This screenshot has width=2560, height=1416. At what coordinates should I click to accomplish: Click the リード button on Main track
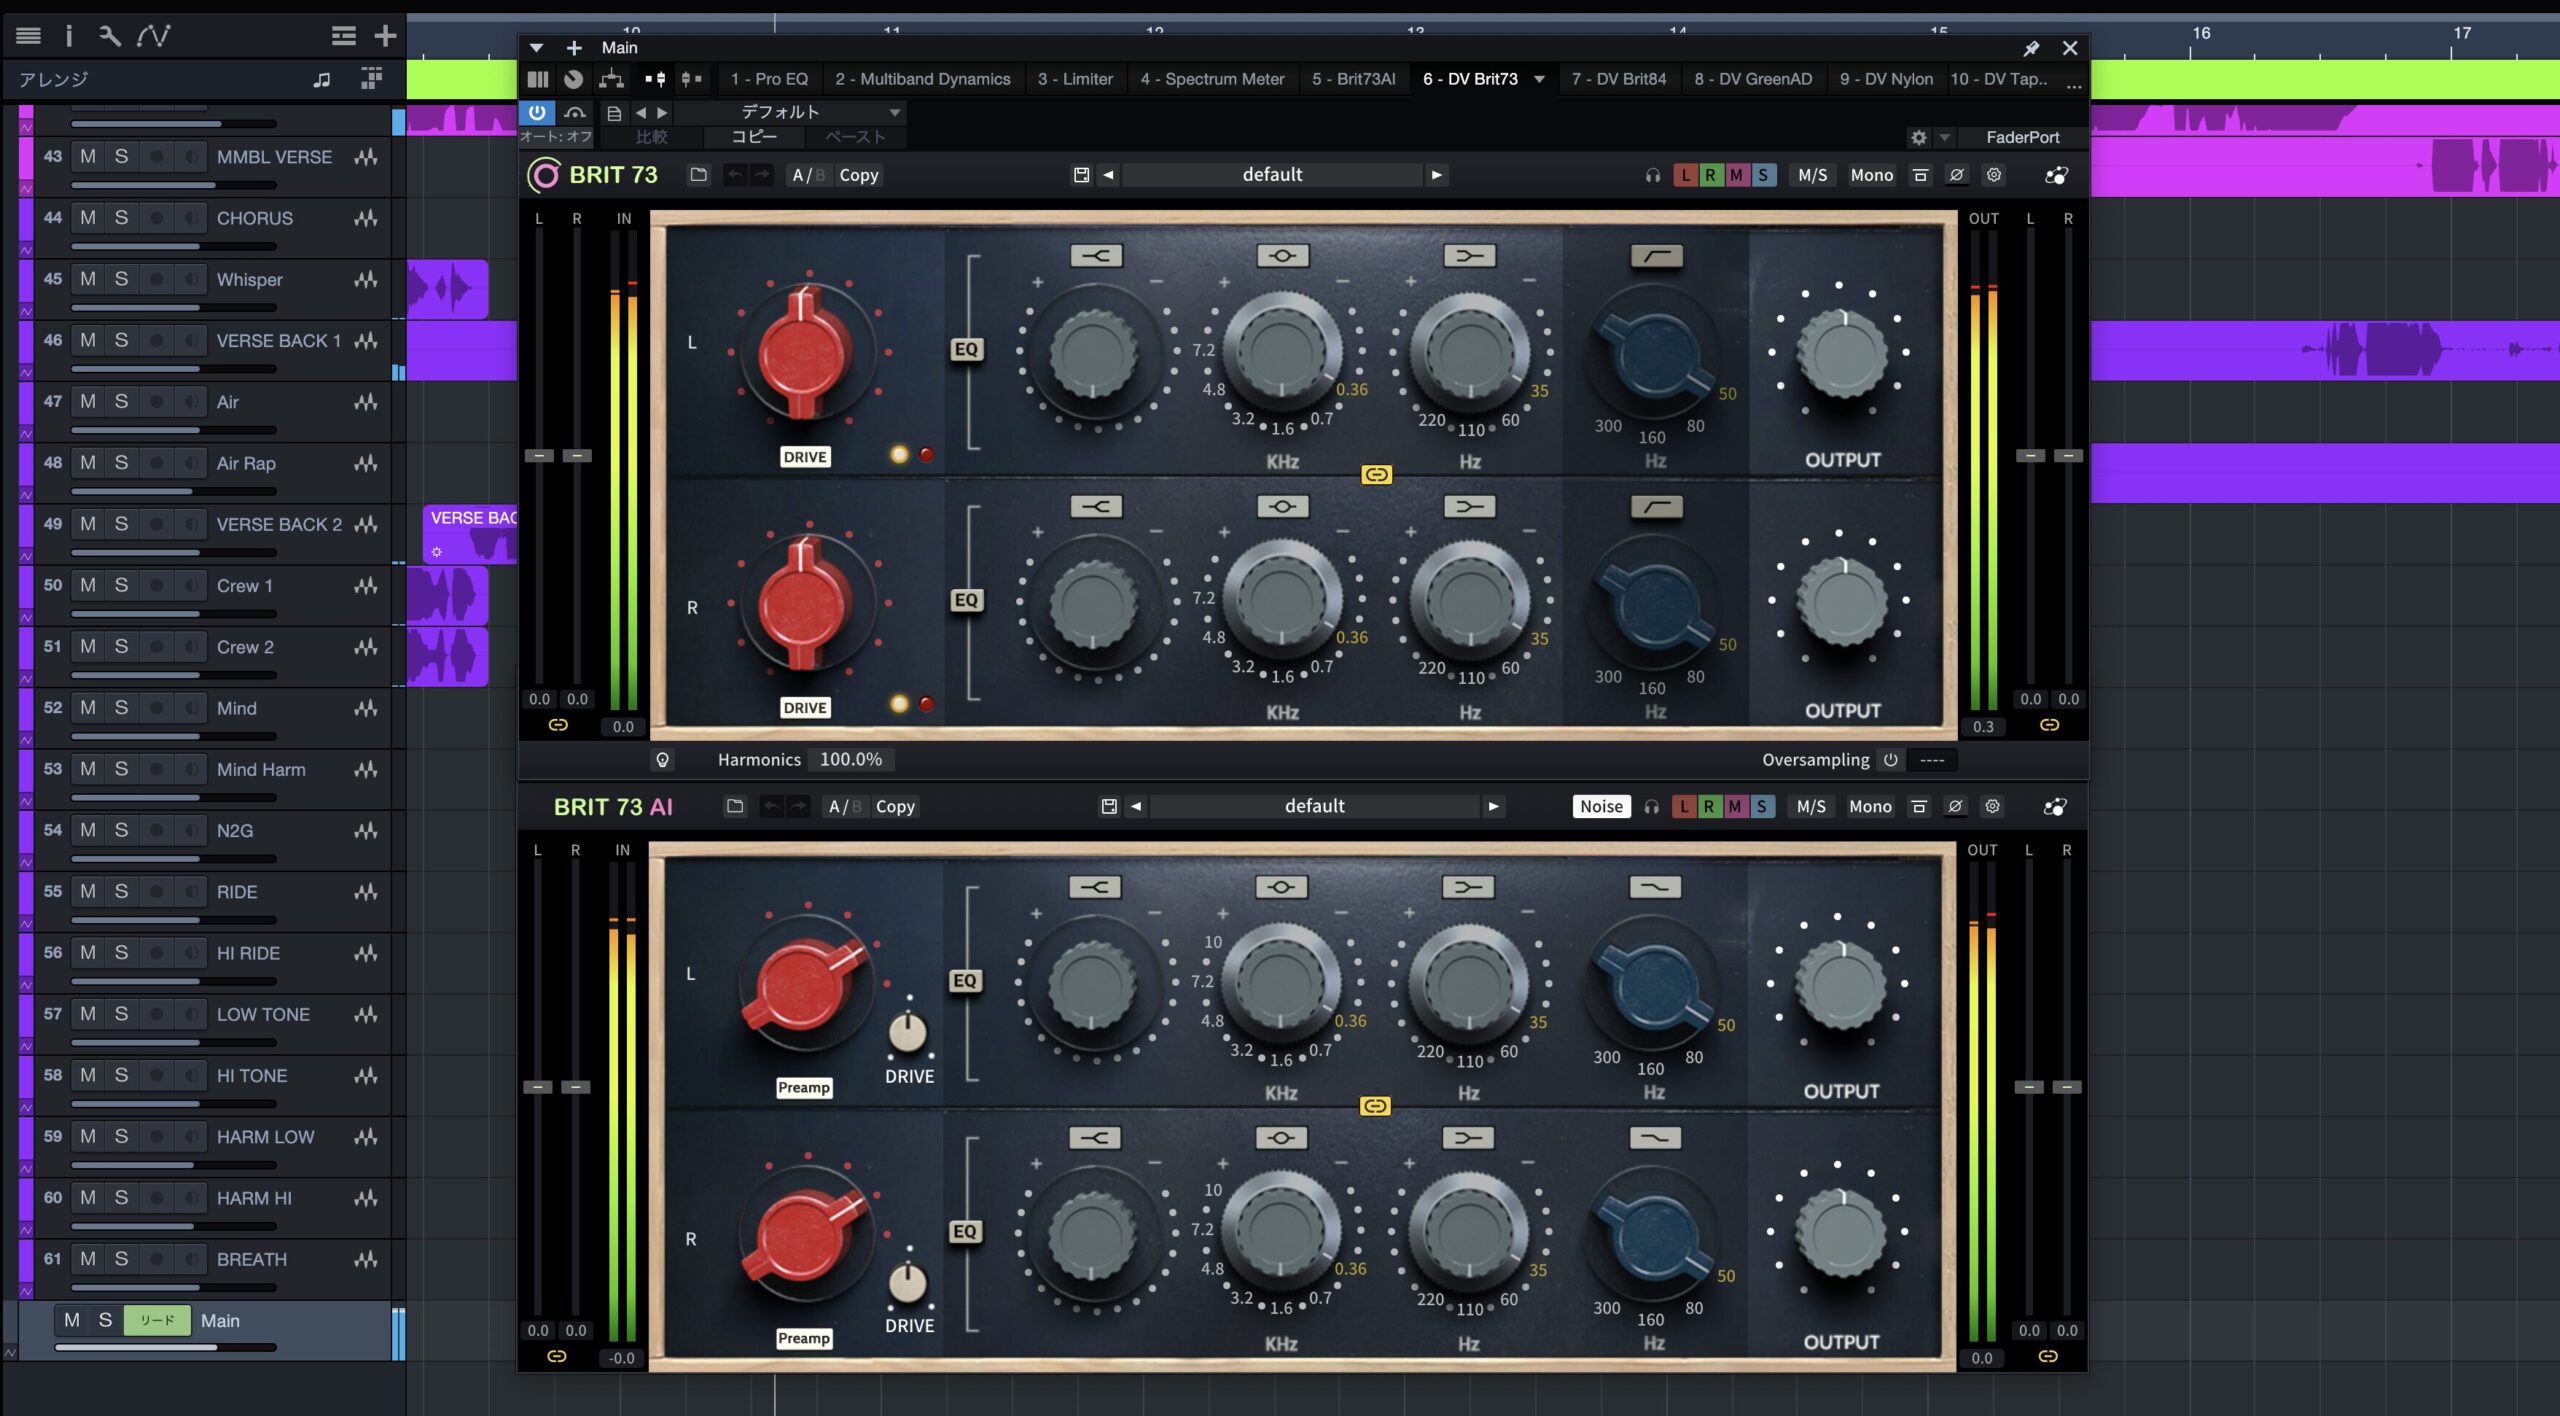click(157, 1320)
